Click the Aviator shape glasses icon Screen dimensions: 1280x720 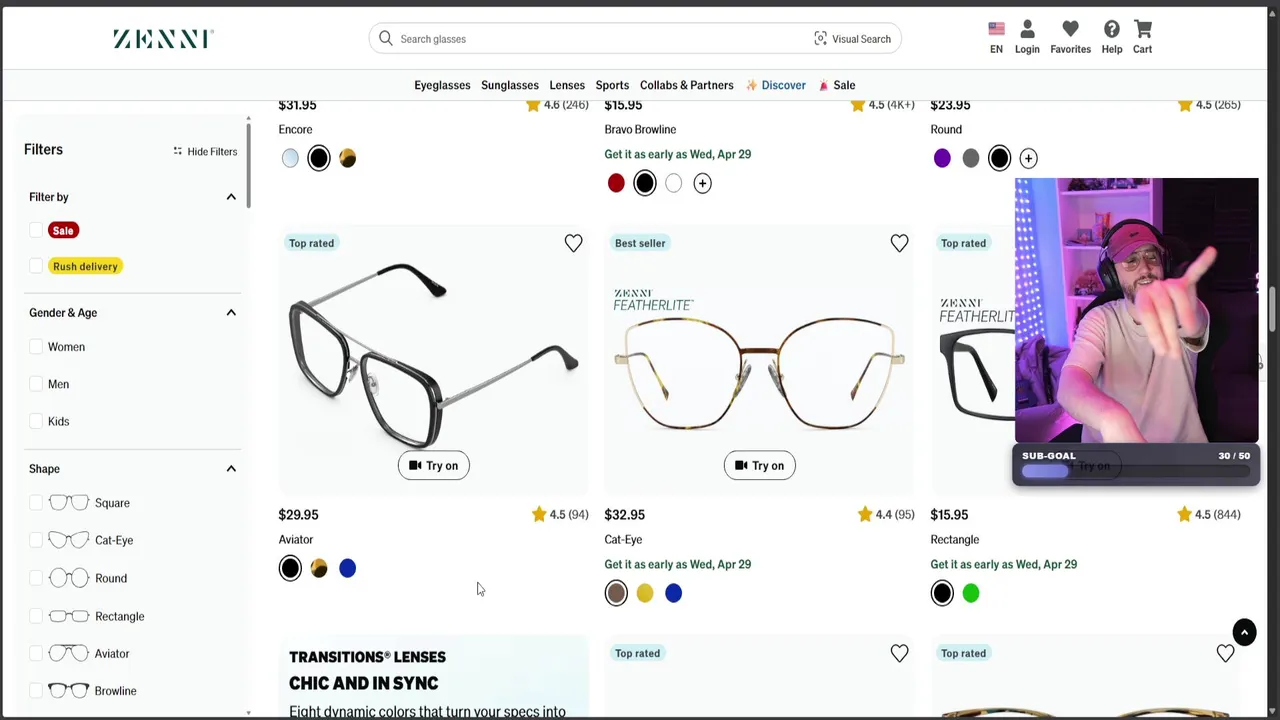tap(69, 653)
